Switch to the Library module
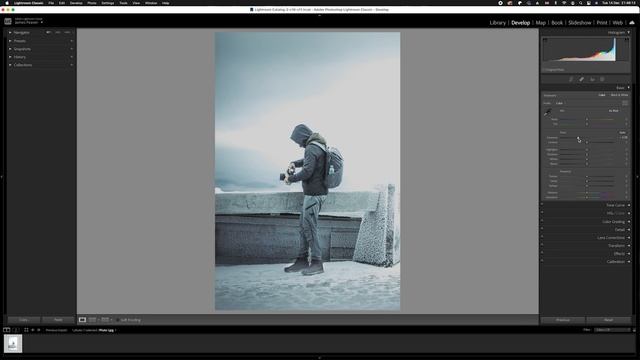 [x=498, y=23]
